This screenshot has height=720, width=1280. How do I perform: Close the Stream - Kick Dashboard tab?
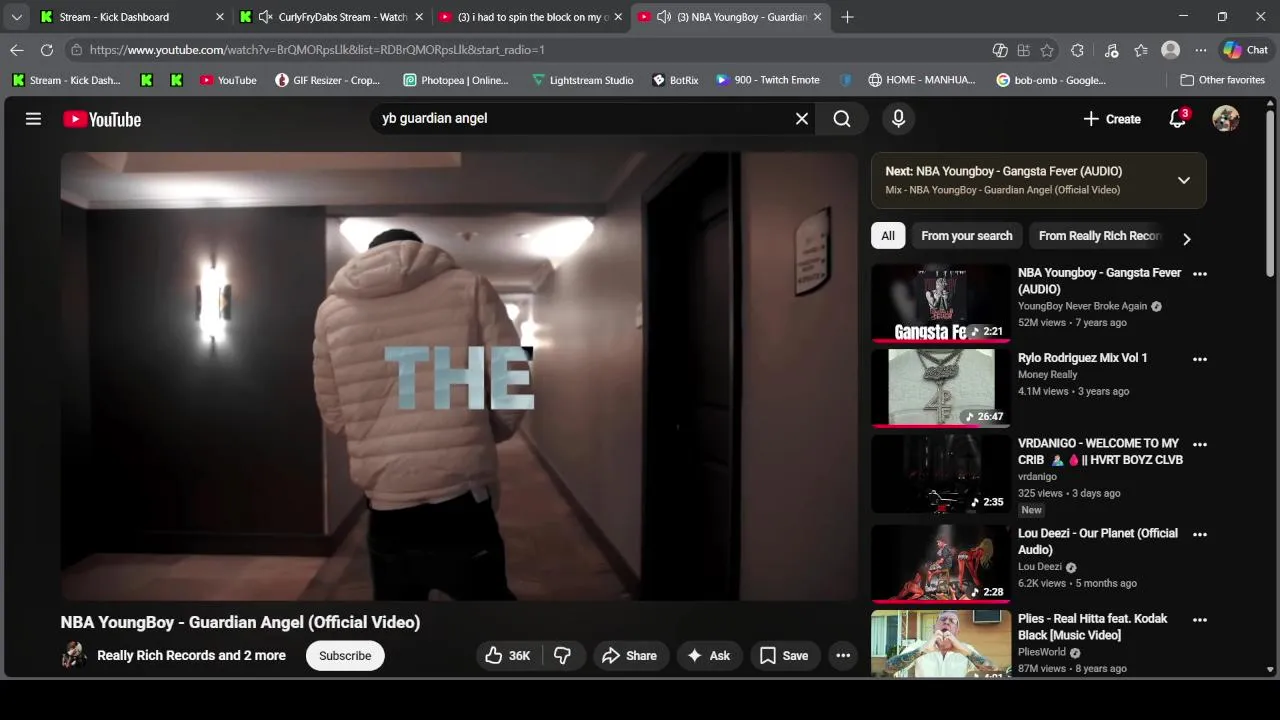(220, 17)
